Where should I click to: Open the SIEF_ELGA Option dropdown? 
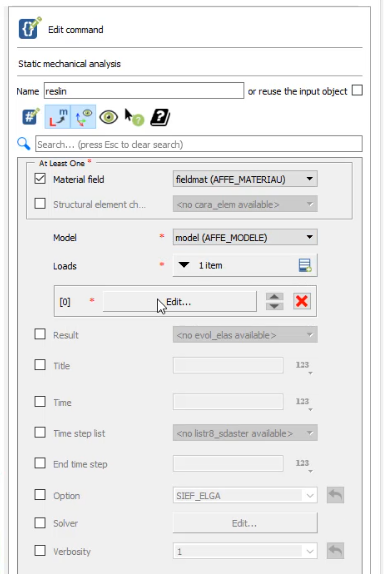[x=245, y=495]
